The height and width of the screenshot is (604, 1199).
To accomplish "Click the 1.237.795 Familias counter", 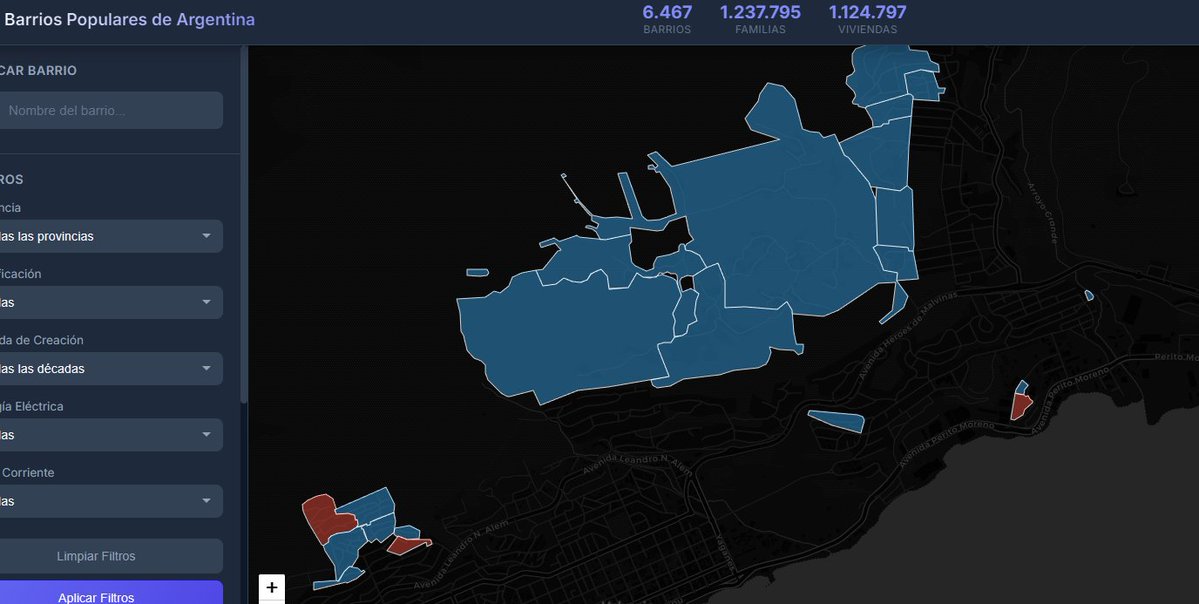I will point(760,19).
